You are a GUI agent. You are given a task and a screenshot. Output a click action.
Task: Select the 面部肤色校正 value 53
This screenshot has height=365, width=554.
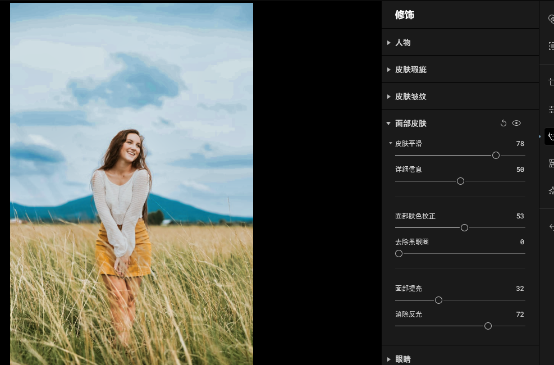tap(520, 216)
